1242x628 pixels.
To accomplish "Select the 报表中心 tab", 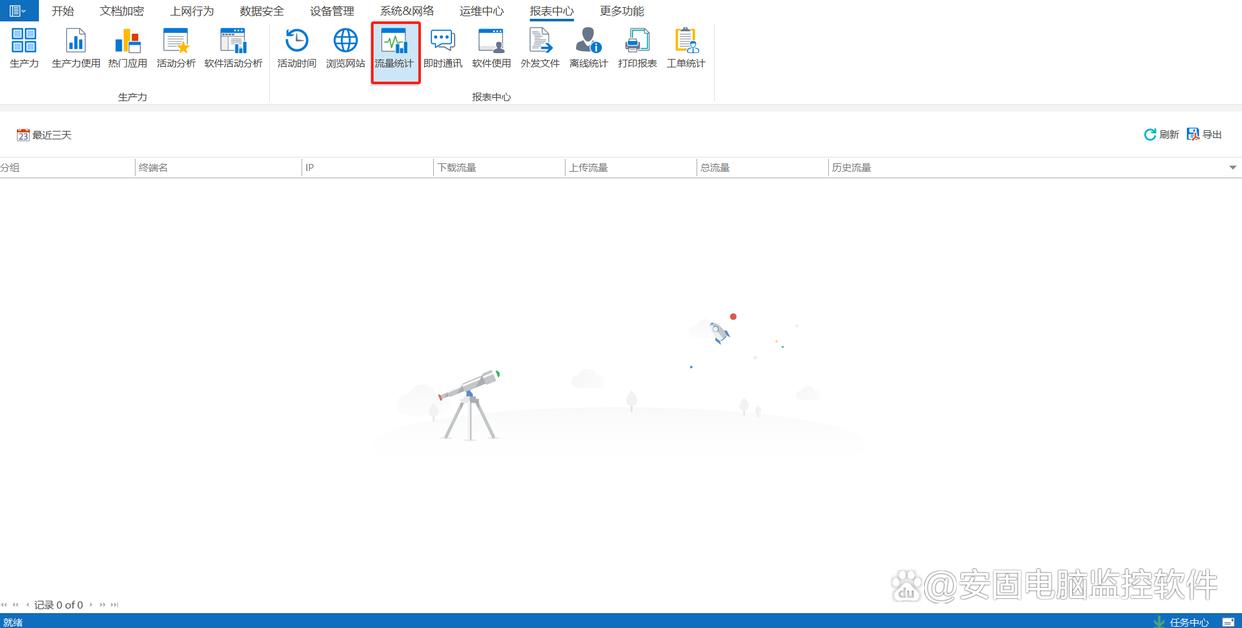I will (x=552, y=11).
